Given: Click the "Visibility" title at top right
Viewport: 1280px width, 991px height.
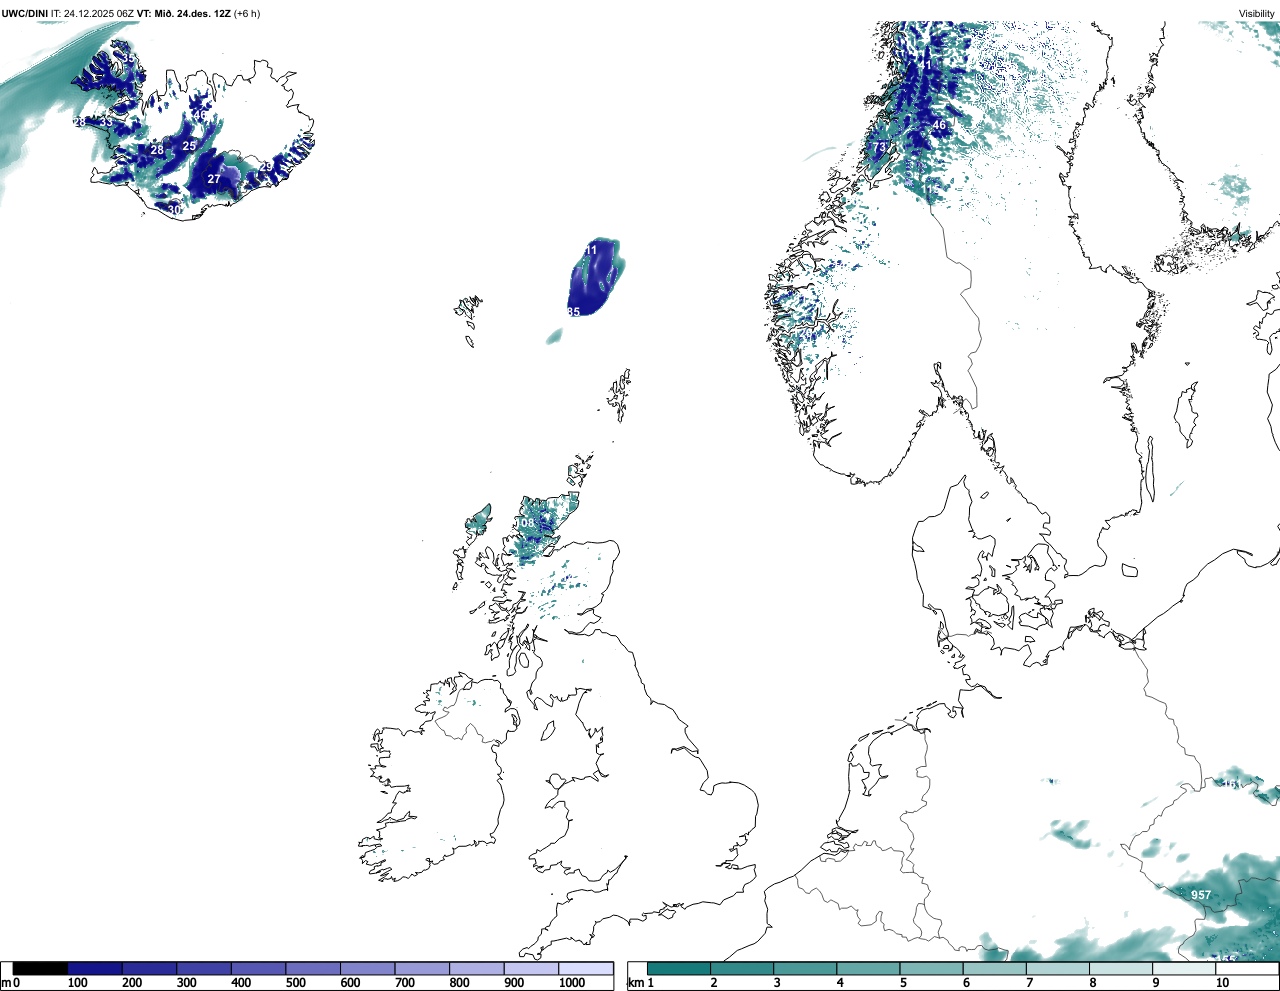Looking at the screenshot, I should click(1257, 14).
